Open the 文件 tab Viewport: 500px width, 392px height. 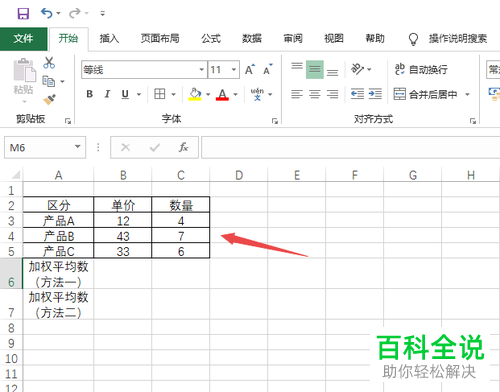(x=23, y=39)
